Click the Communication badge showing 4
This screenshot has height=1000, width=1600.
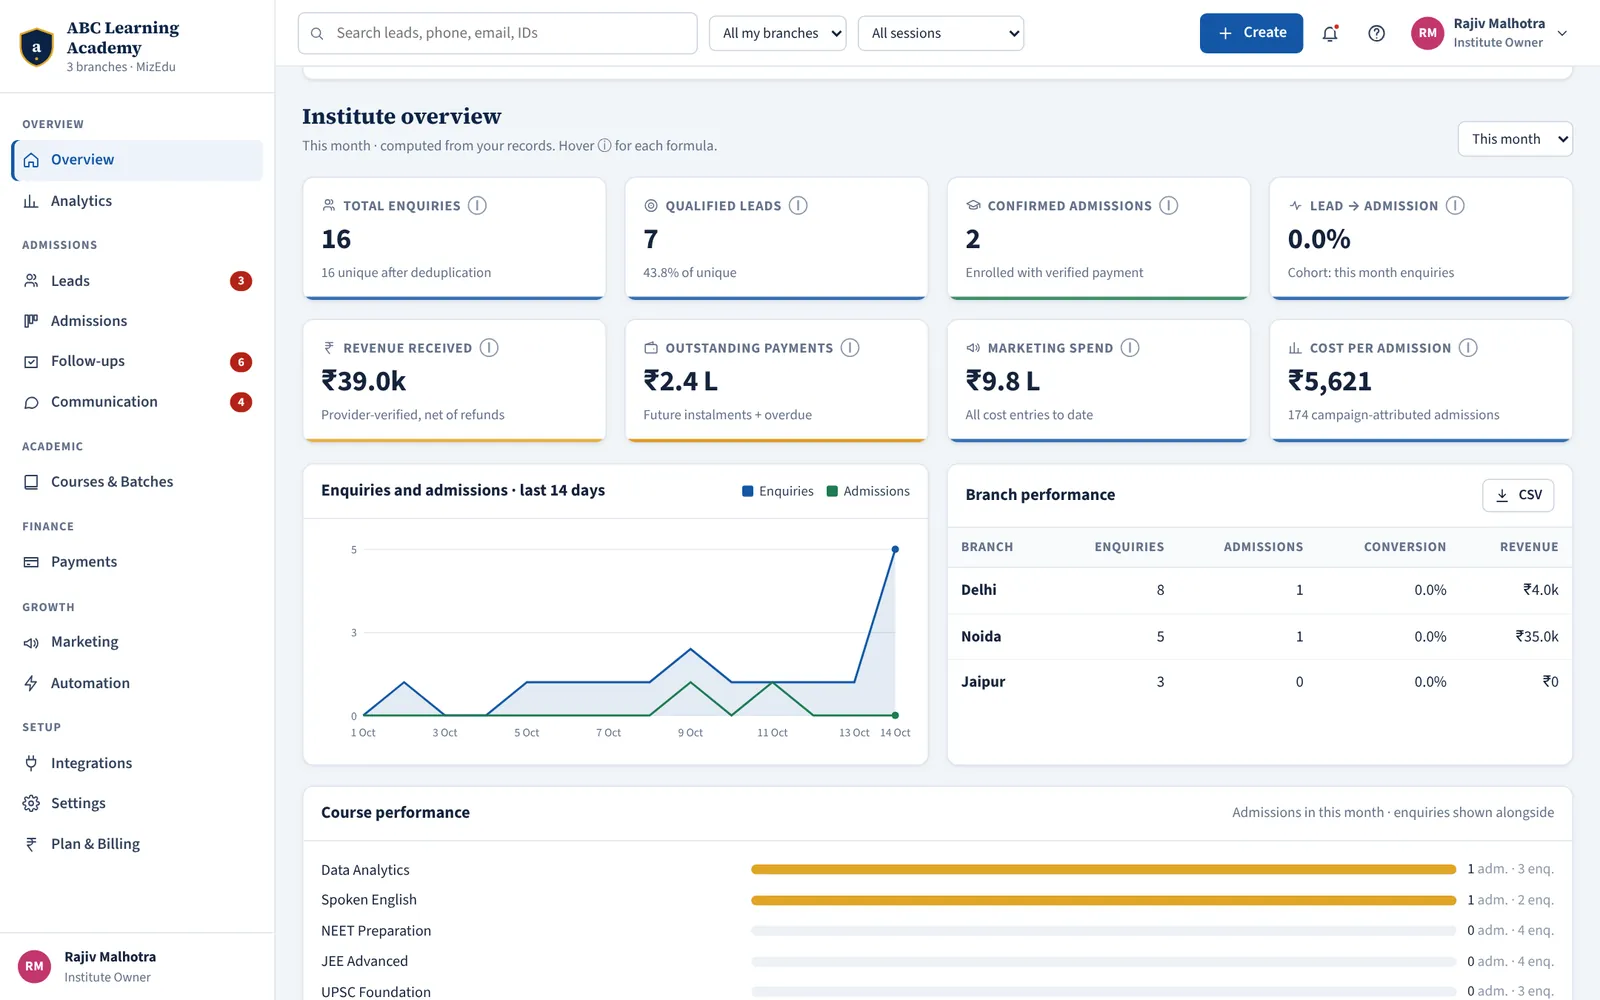click(241, 402)
